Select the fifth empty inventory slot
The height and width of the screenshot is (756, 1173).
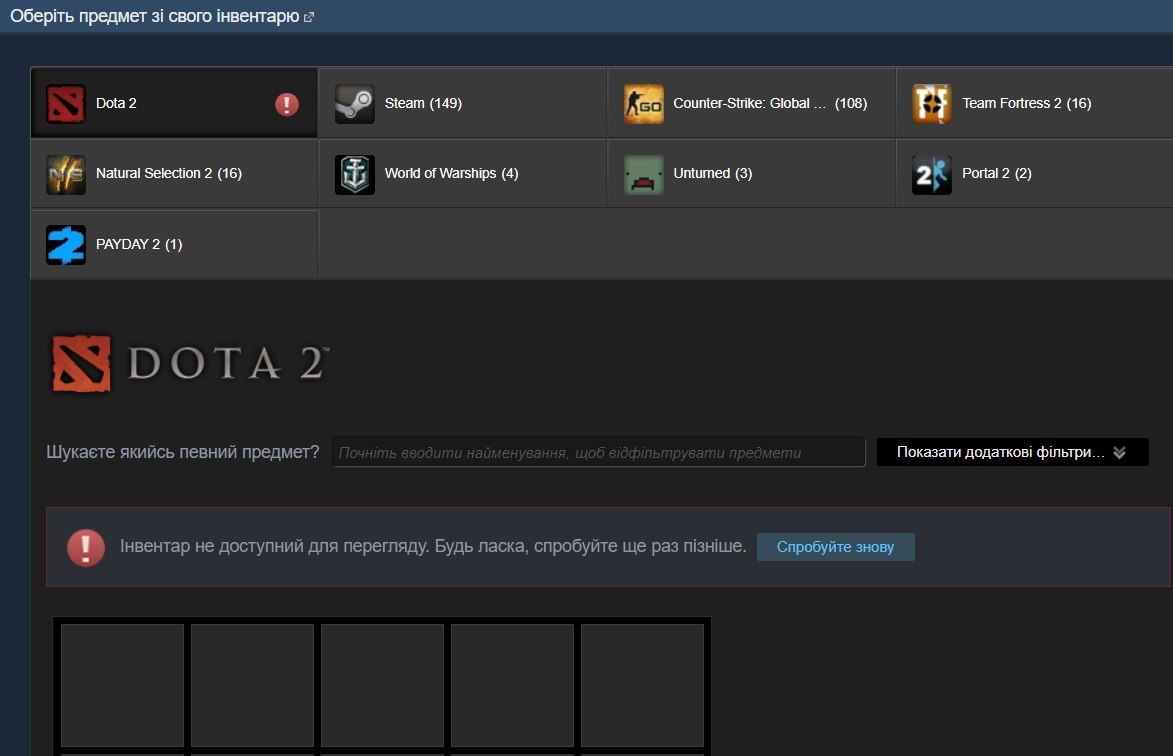pyautogui.click(x=643, y=686)
